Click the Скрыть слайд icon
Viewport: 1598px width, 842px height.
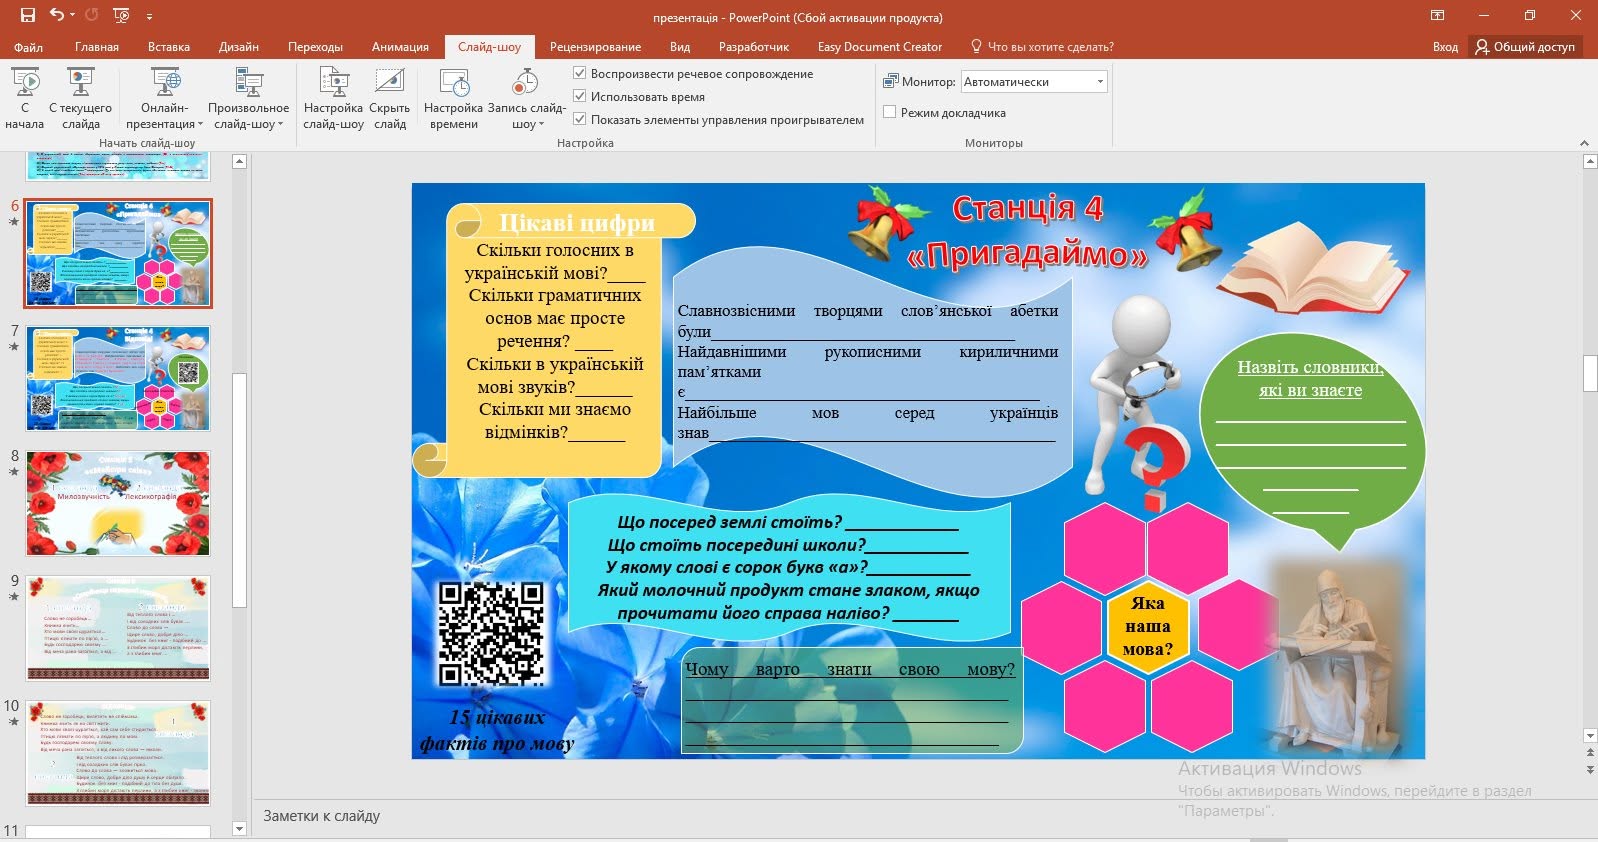point(390,82)
